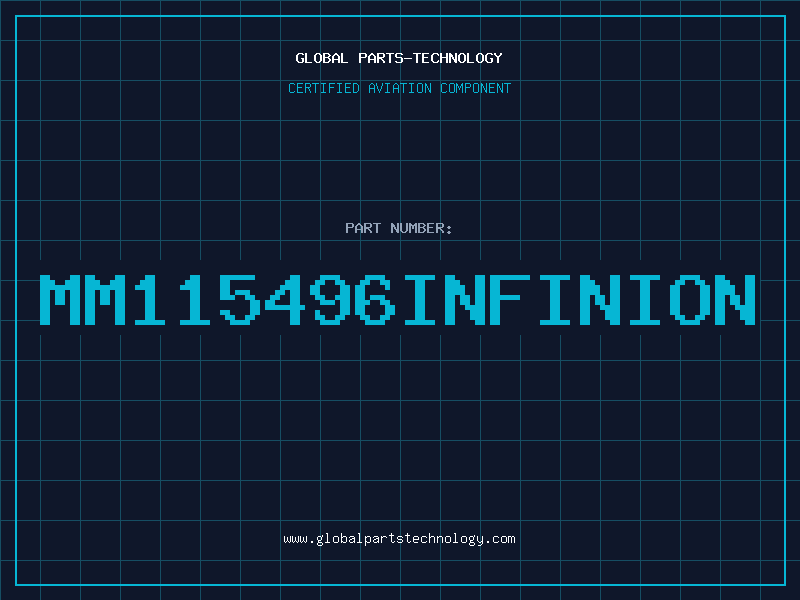
Task: Select the CERTIFIED AVIATION COMPONENT subtitle
Action: [399, 88]
